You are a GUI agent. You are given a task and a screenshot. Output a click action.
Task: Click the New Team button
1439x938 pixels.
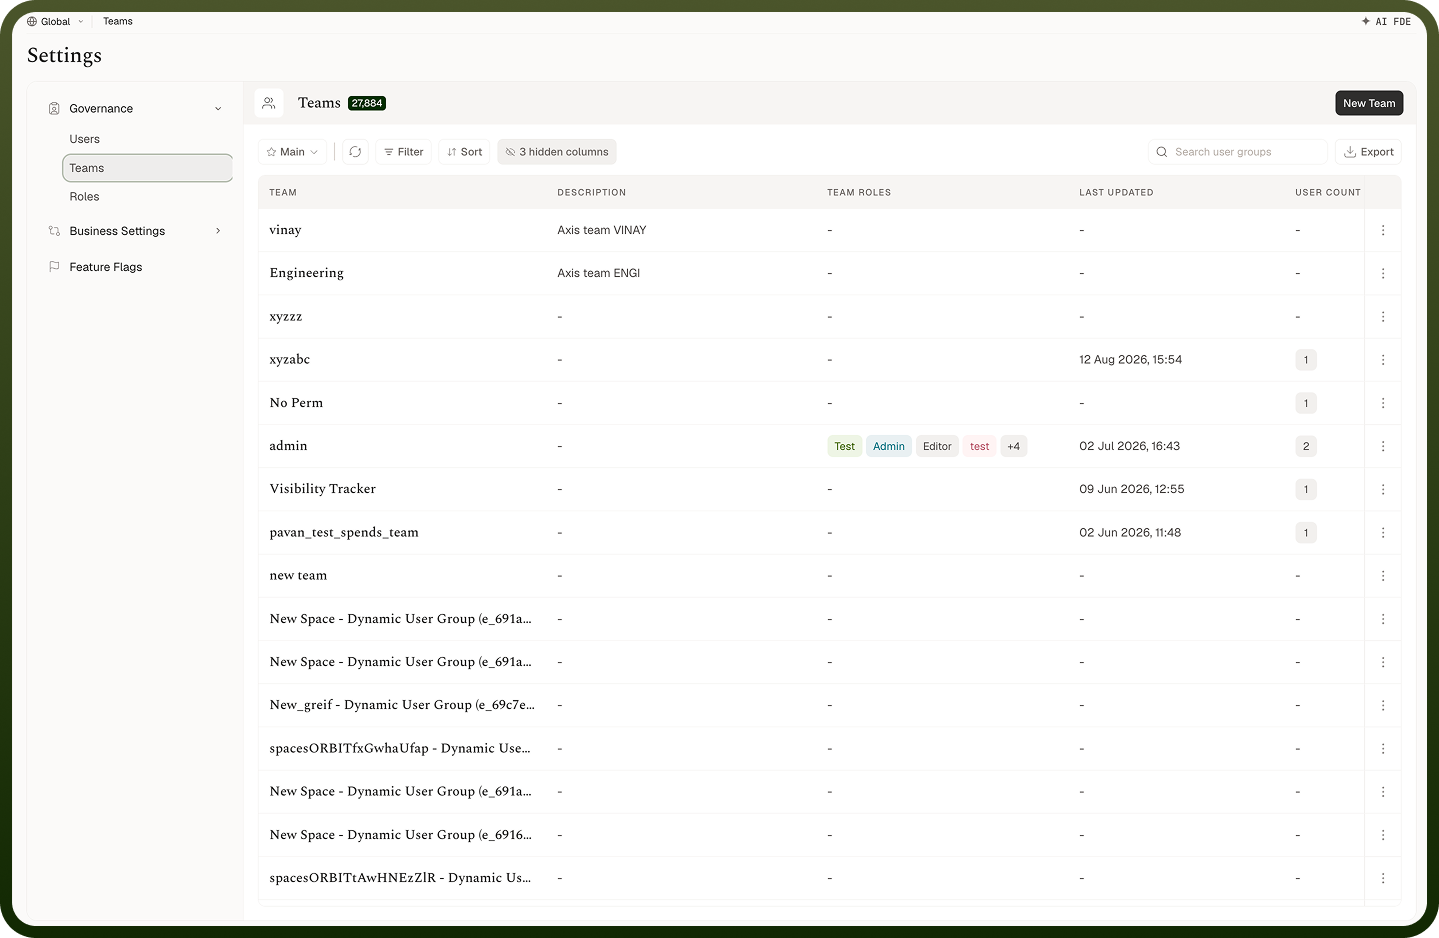tap(1369, 103)
